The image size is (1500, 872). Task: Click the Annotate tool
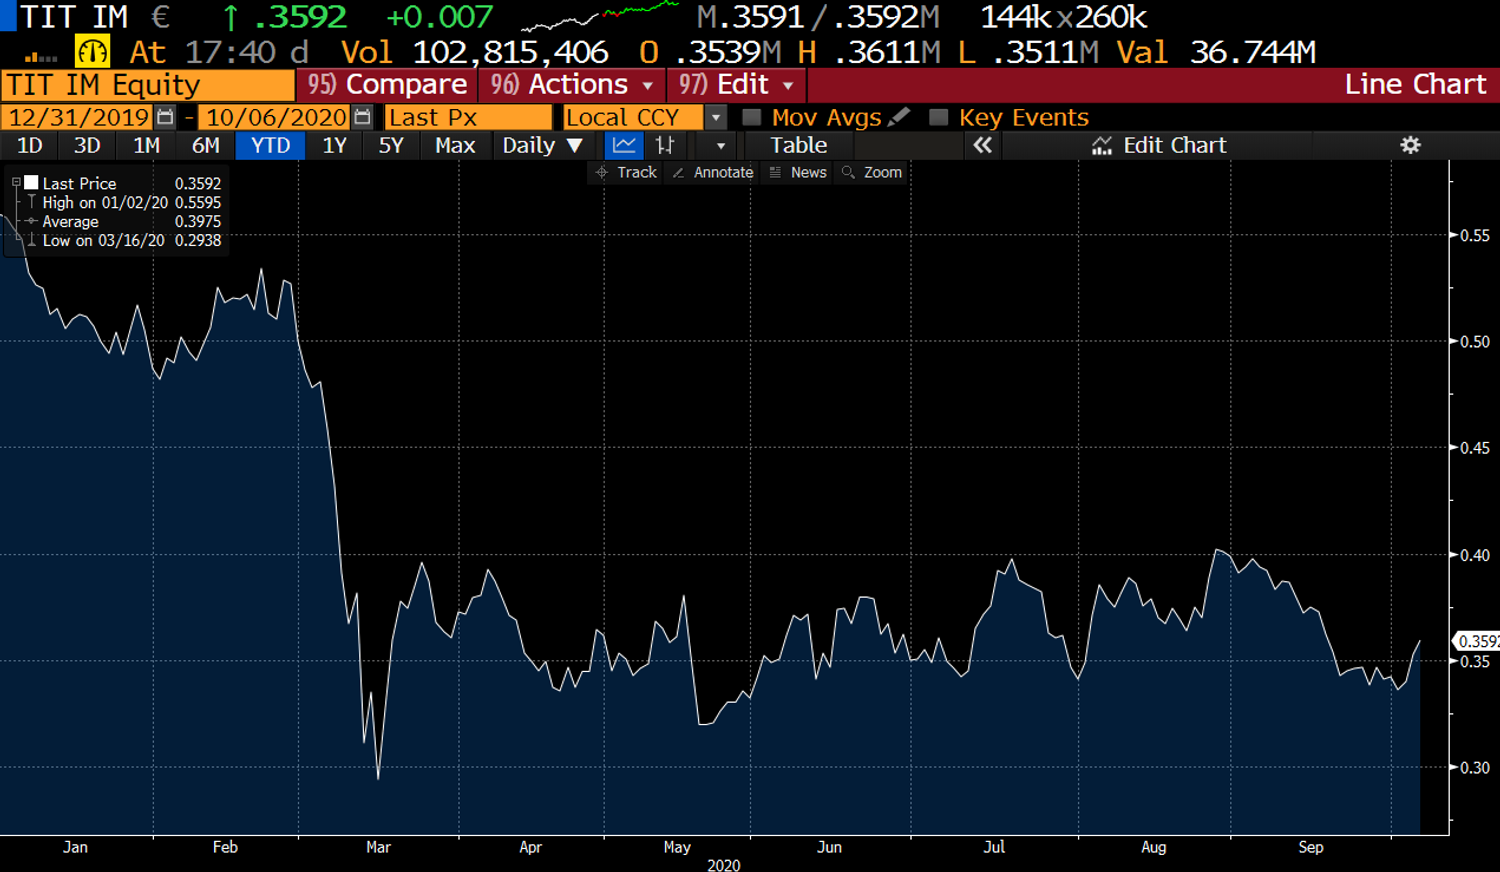click(714, 172)
